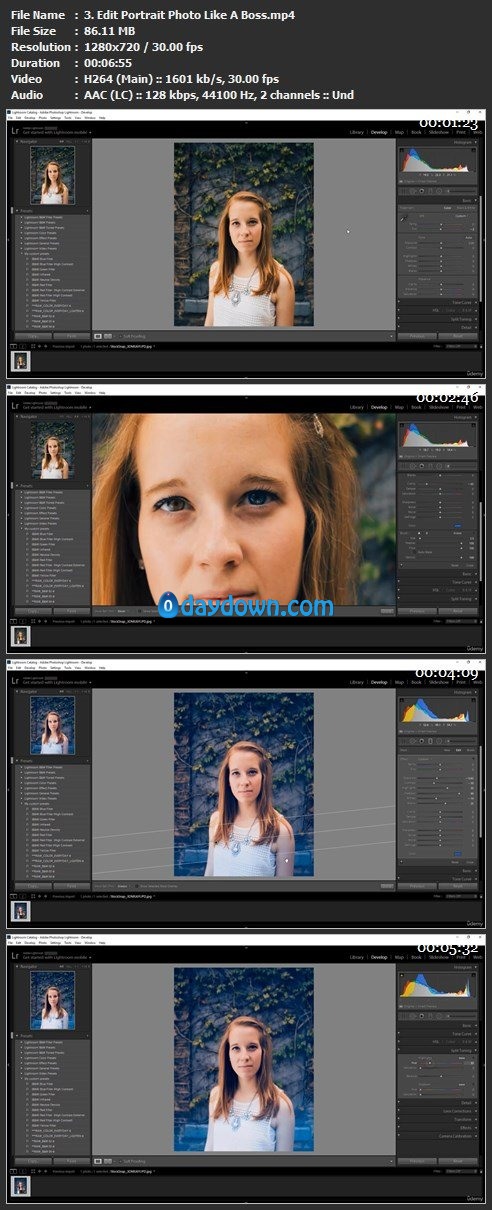Click the Lr logo in the first frame

click(15, 130)
